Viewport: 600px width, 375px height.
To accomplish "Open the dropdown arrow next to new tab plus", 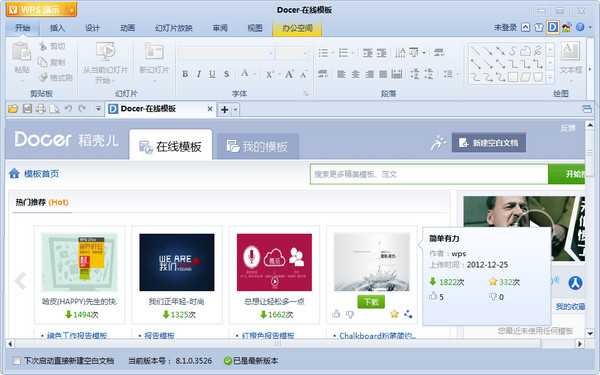I will (235, 110).
